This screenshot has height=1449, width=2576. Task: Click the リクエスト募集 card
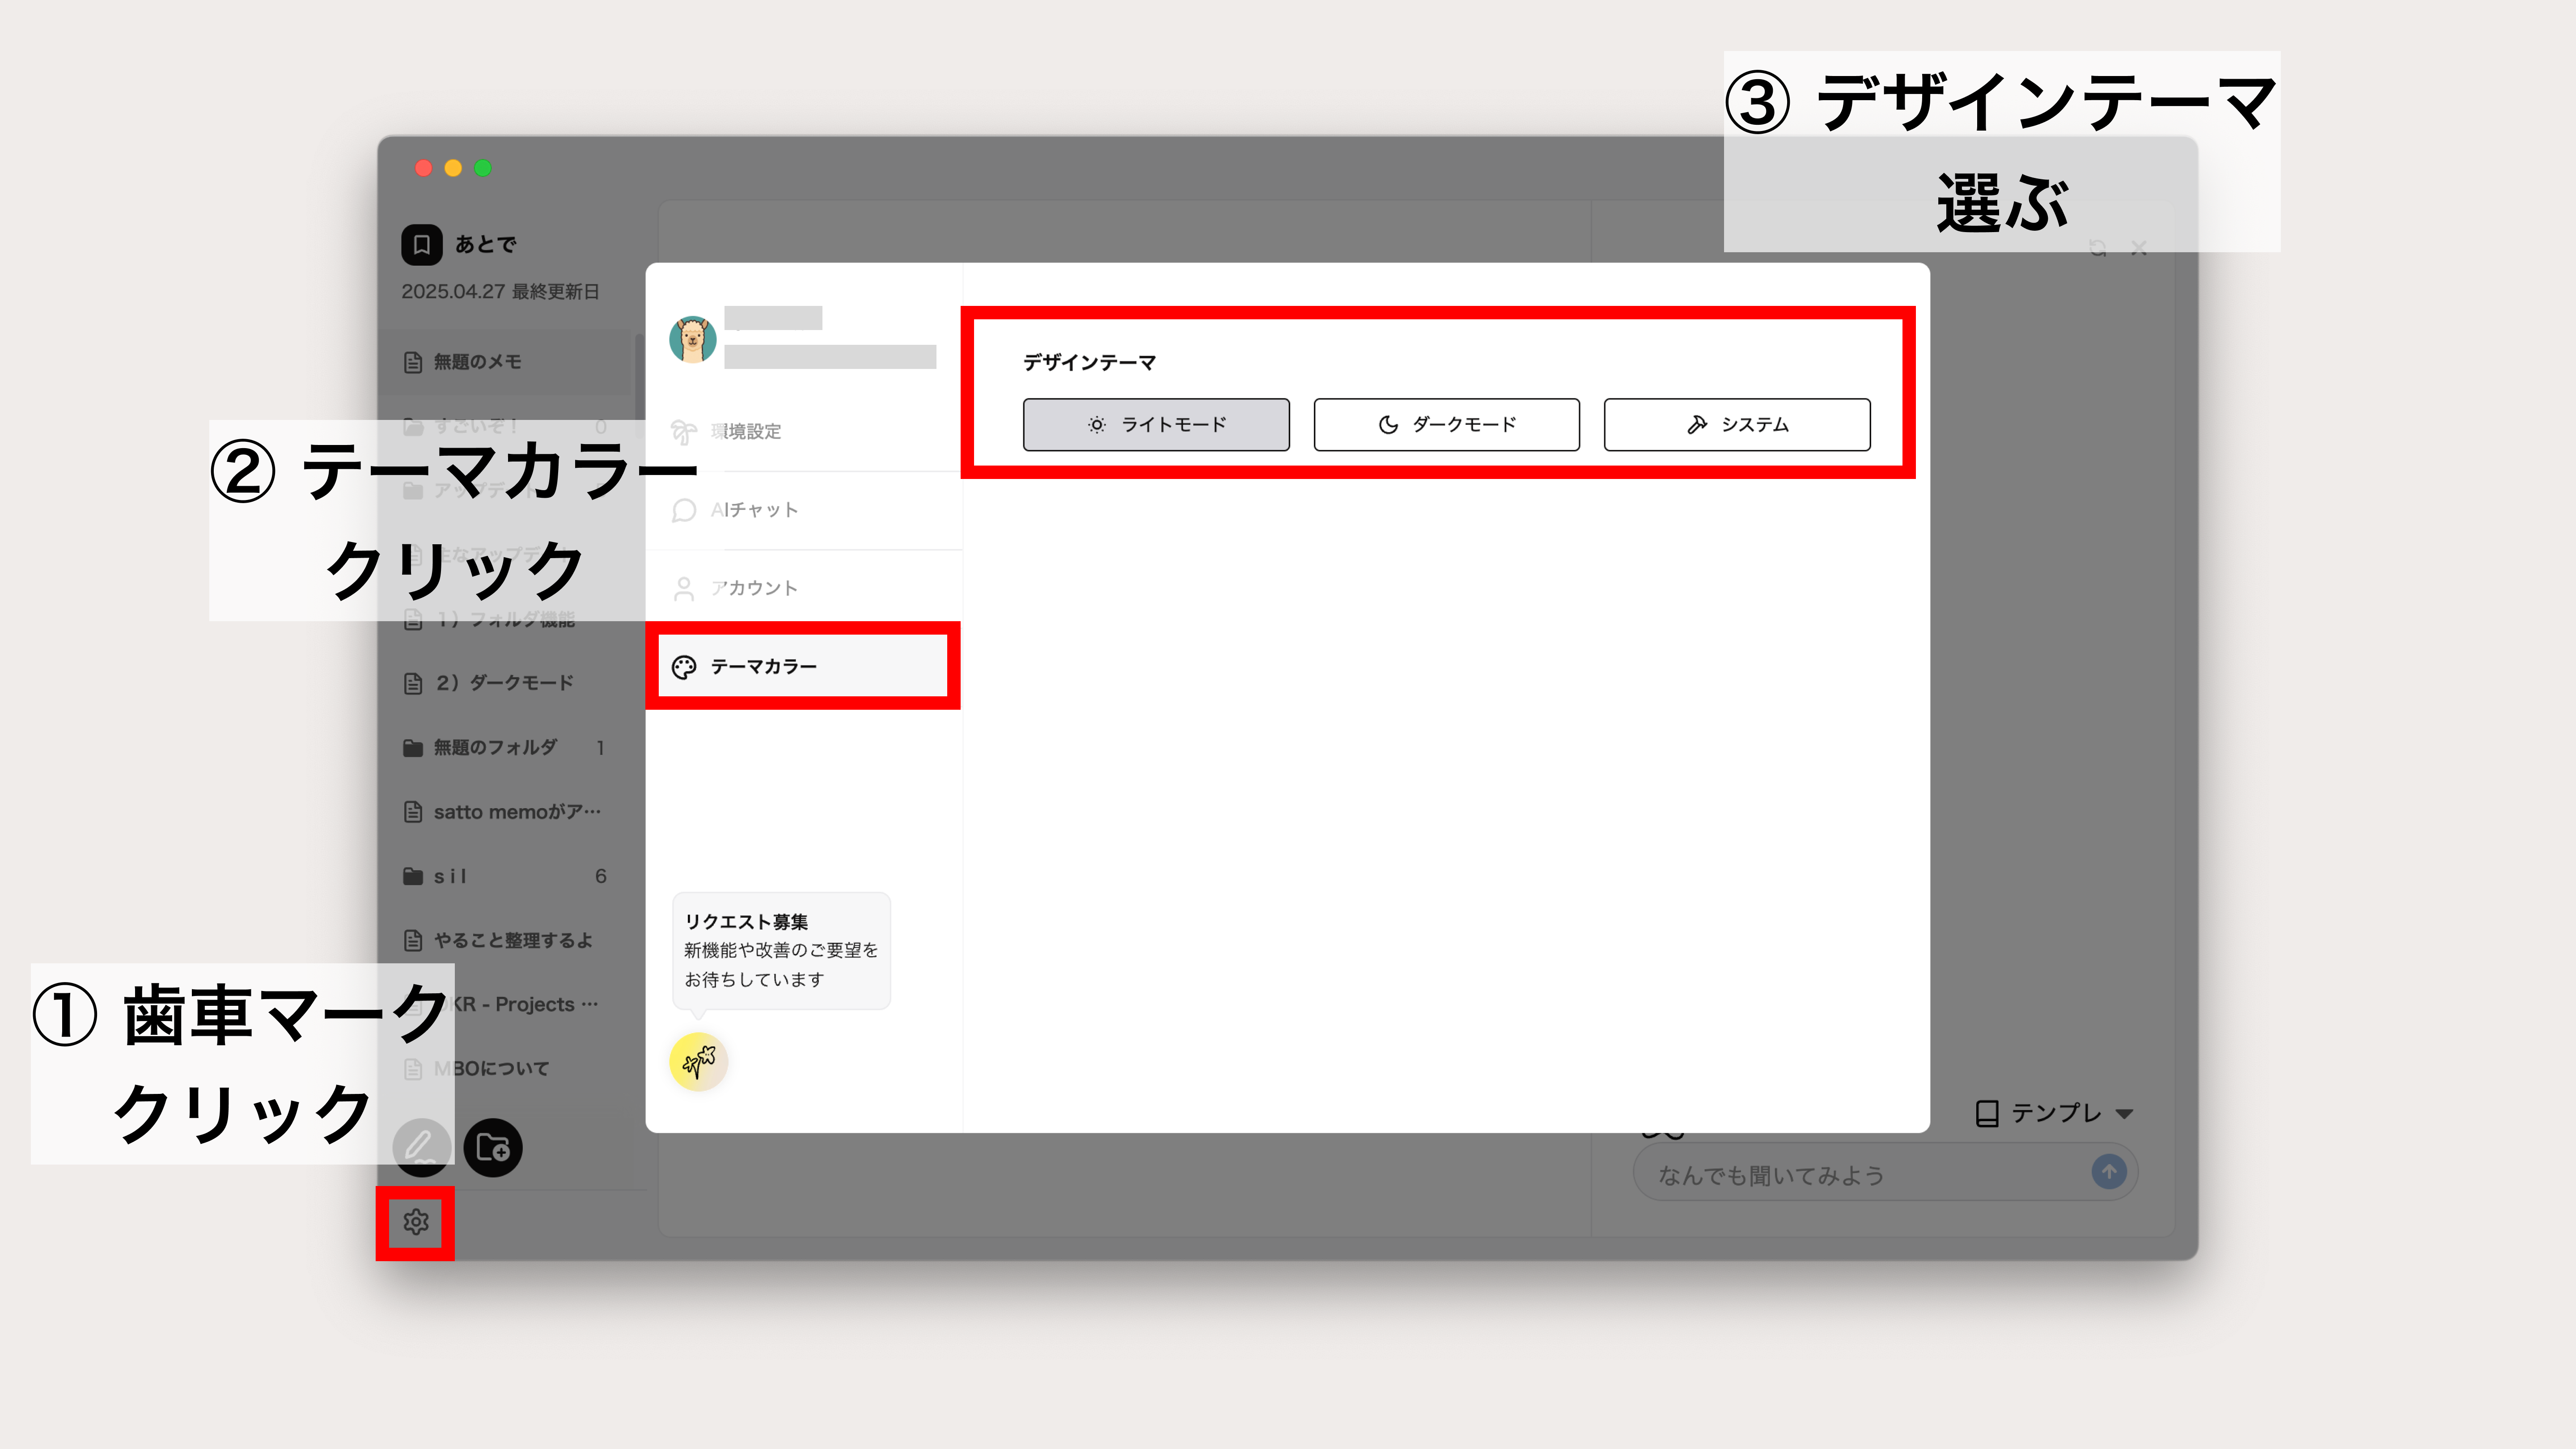pos(781,950)
